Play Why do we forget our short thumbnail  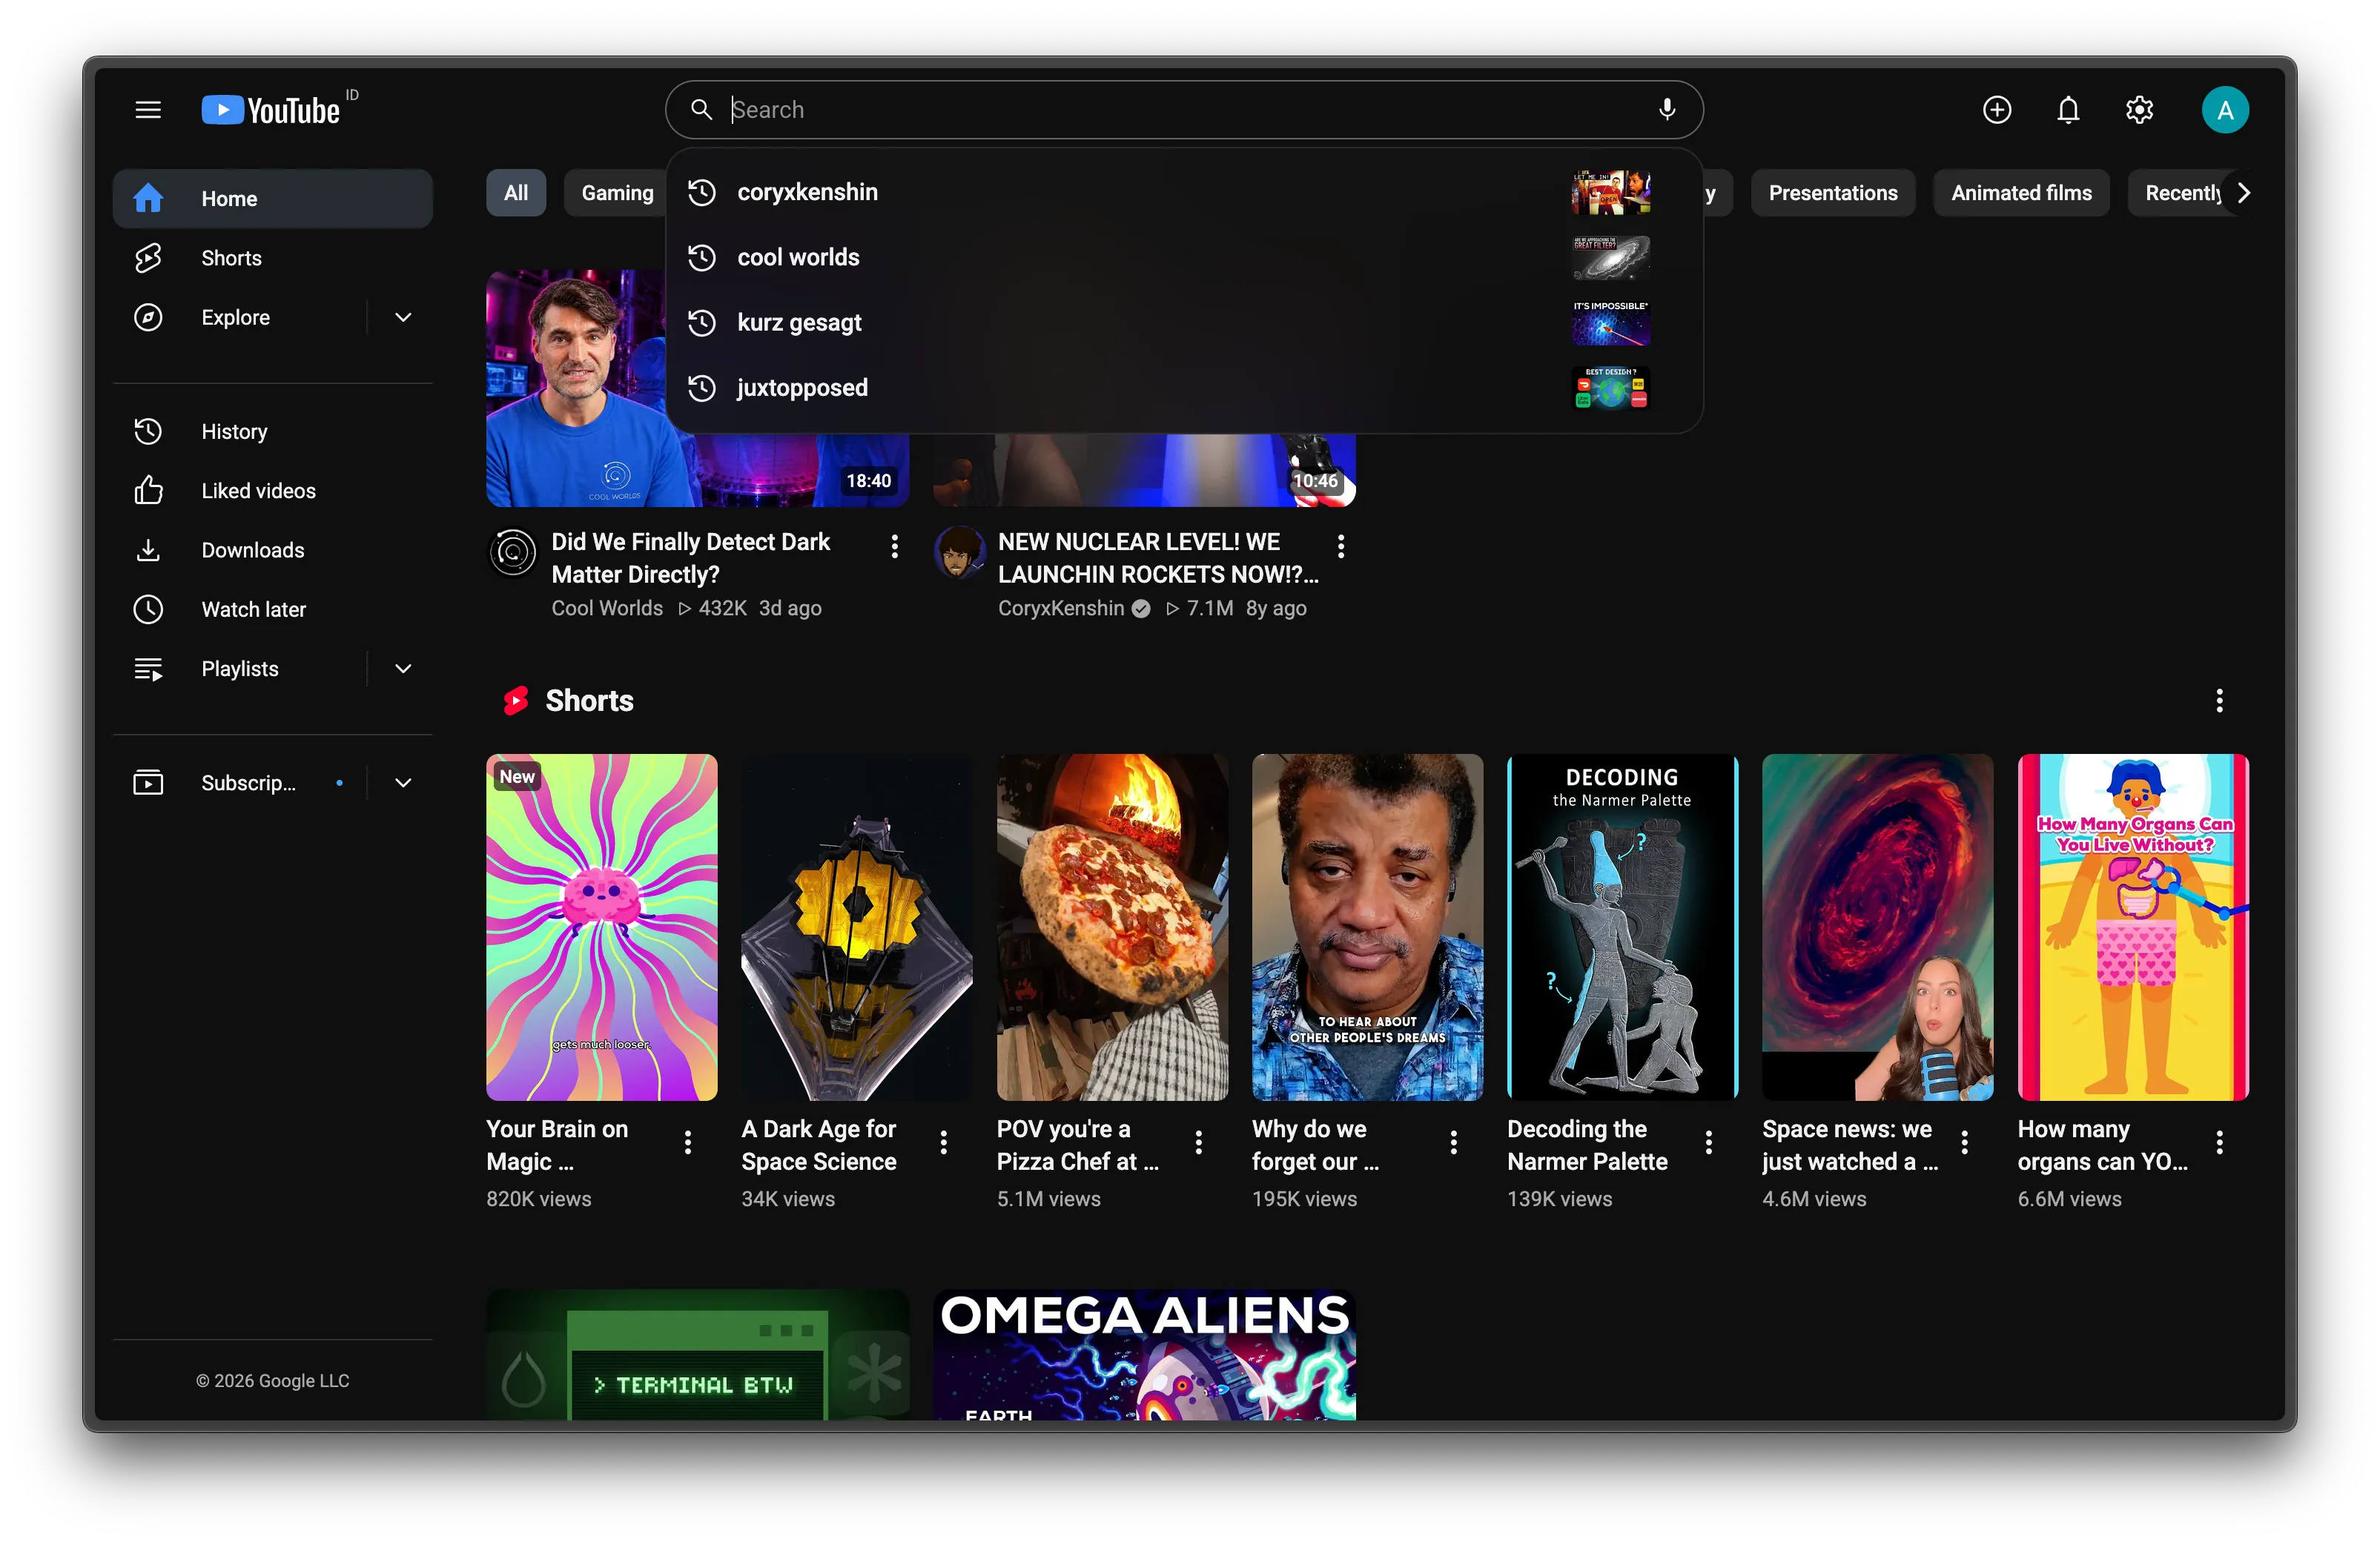point(1367,927)
